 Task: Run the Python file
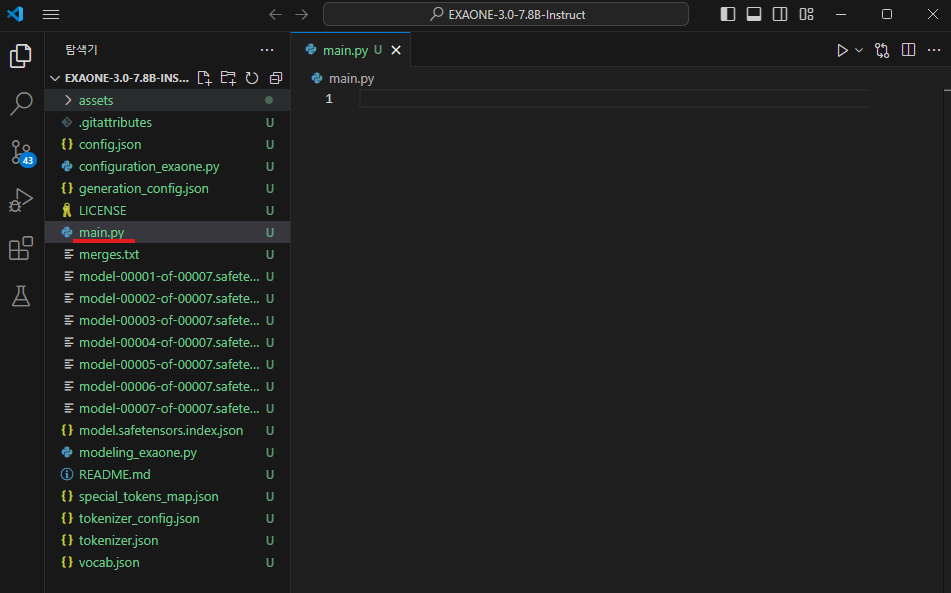[842, 50]
